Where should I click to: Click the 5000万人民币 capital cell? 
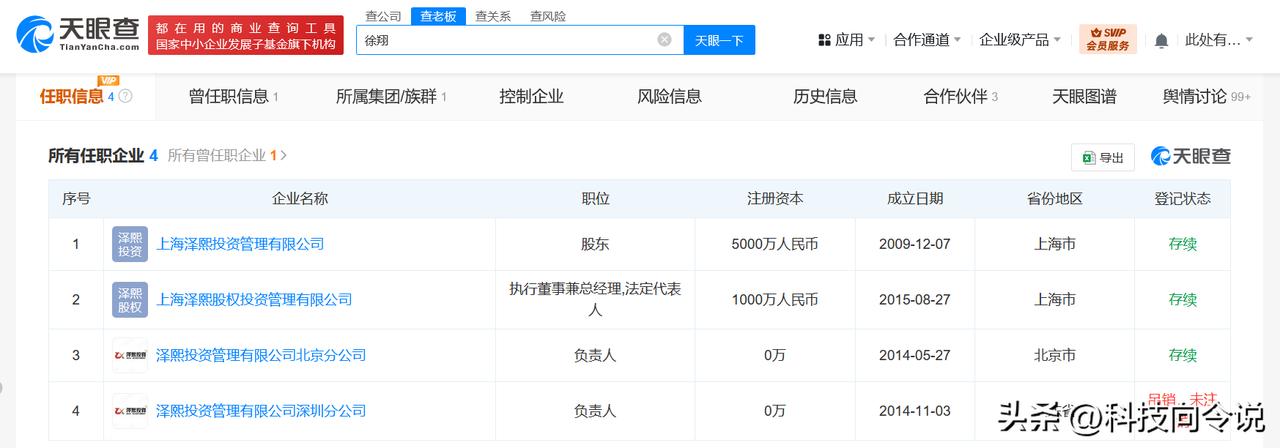(x=775, y=244)
